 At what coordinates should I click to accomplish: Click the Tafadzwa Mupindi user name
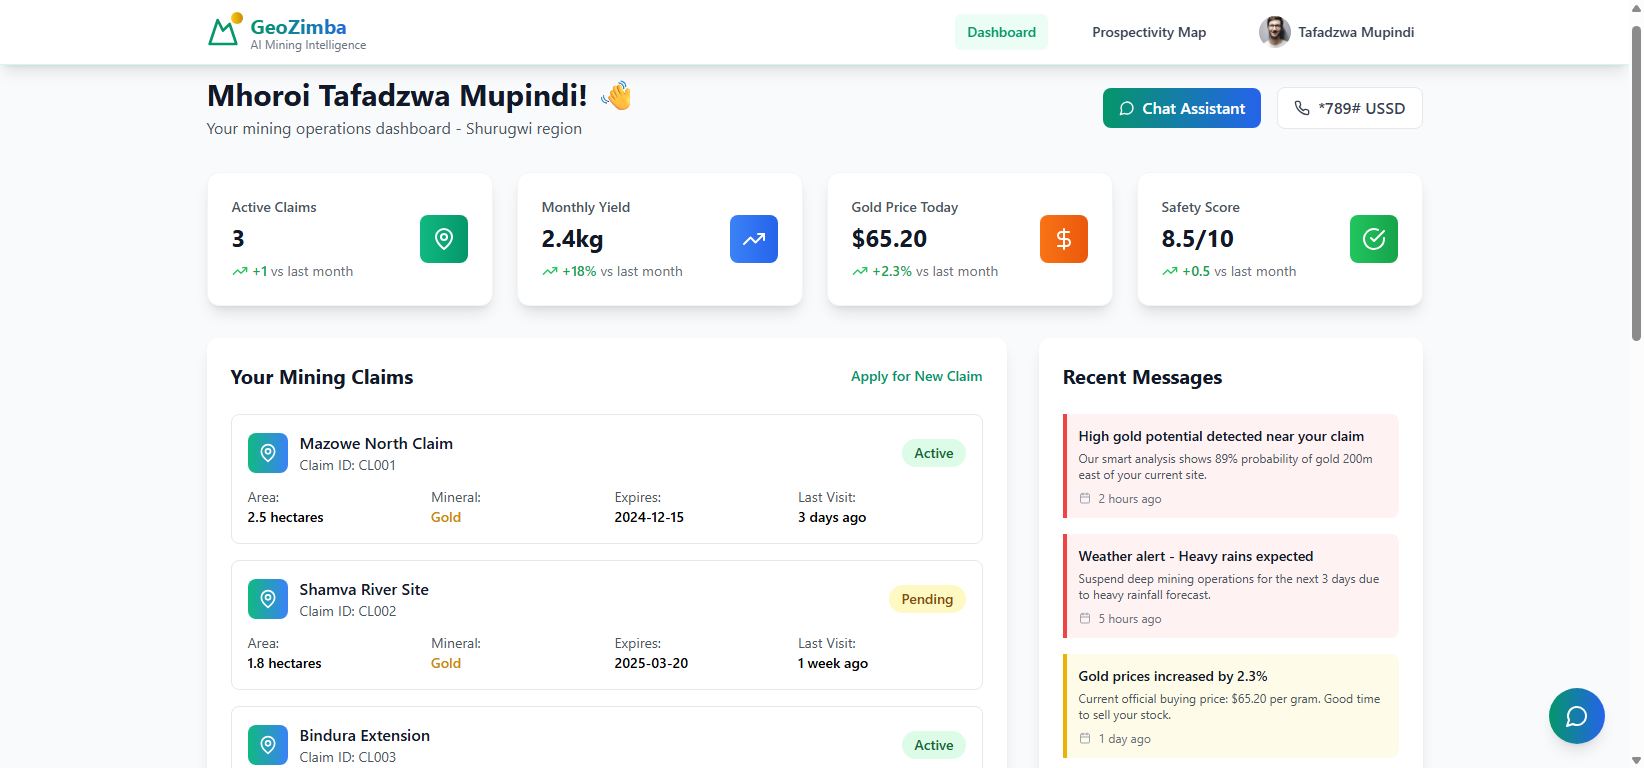[1356, 32]
